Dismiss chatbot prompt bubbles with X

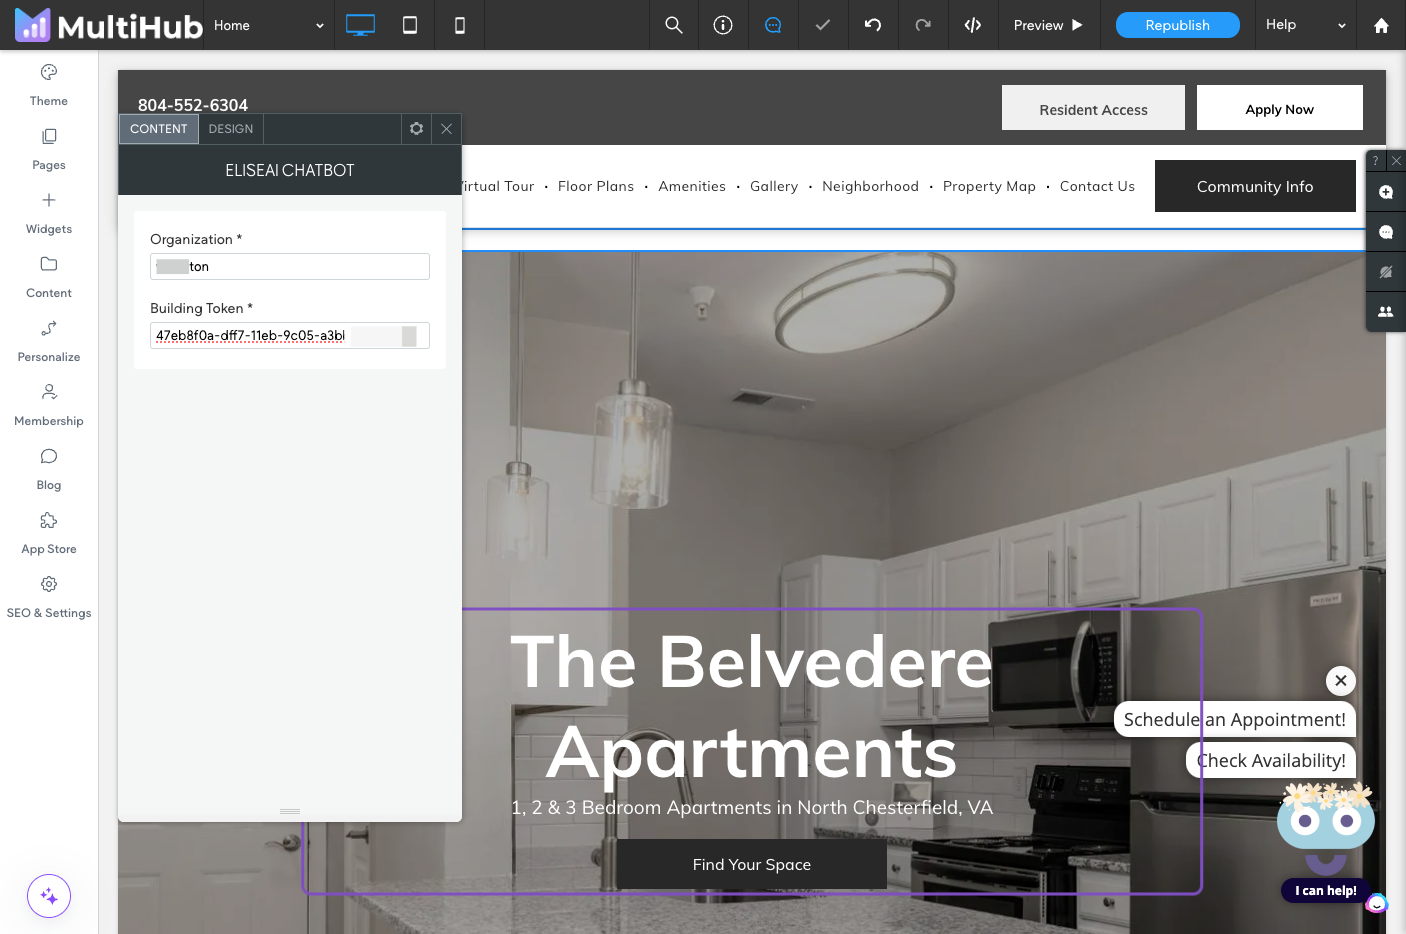point(1341,681)
